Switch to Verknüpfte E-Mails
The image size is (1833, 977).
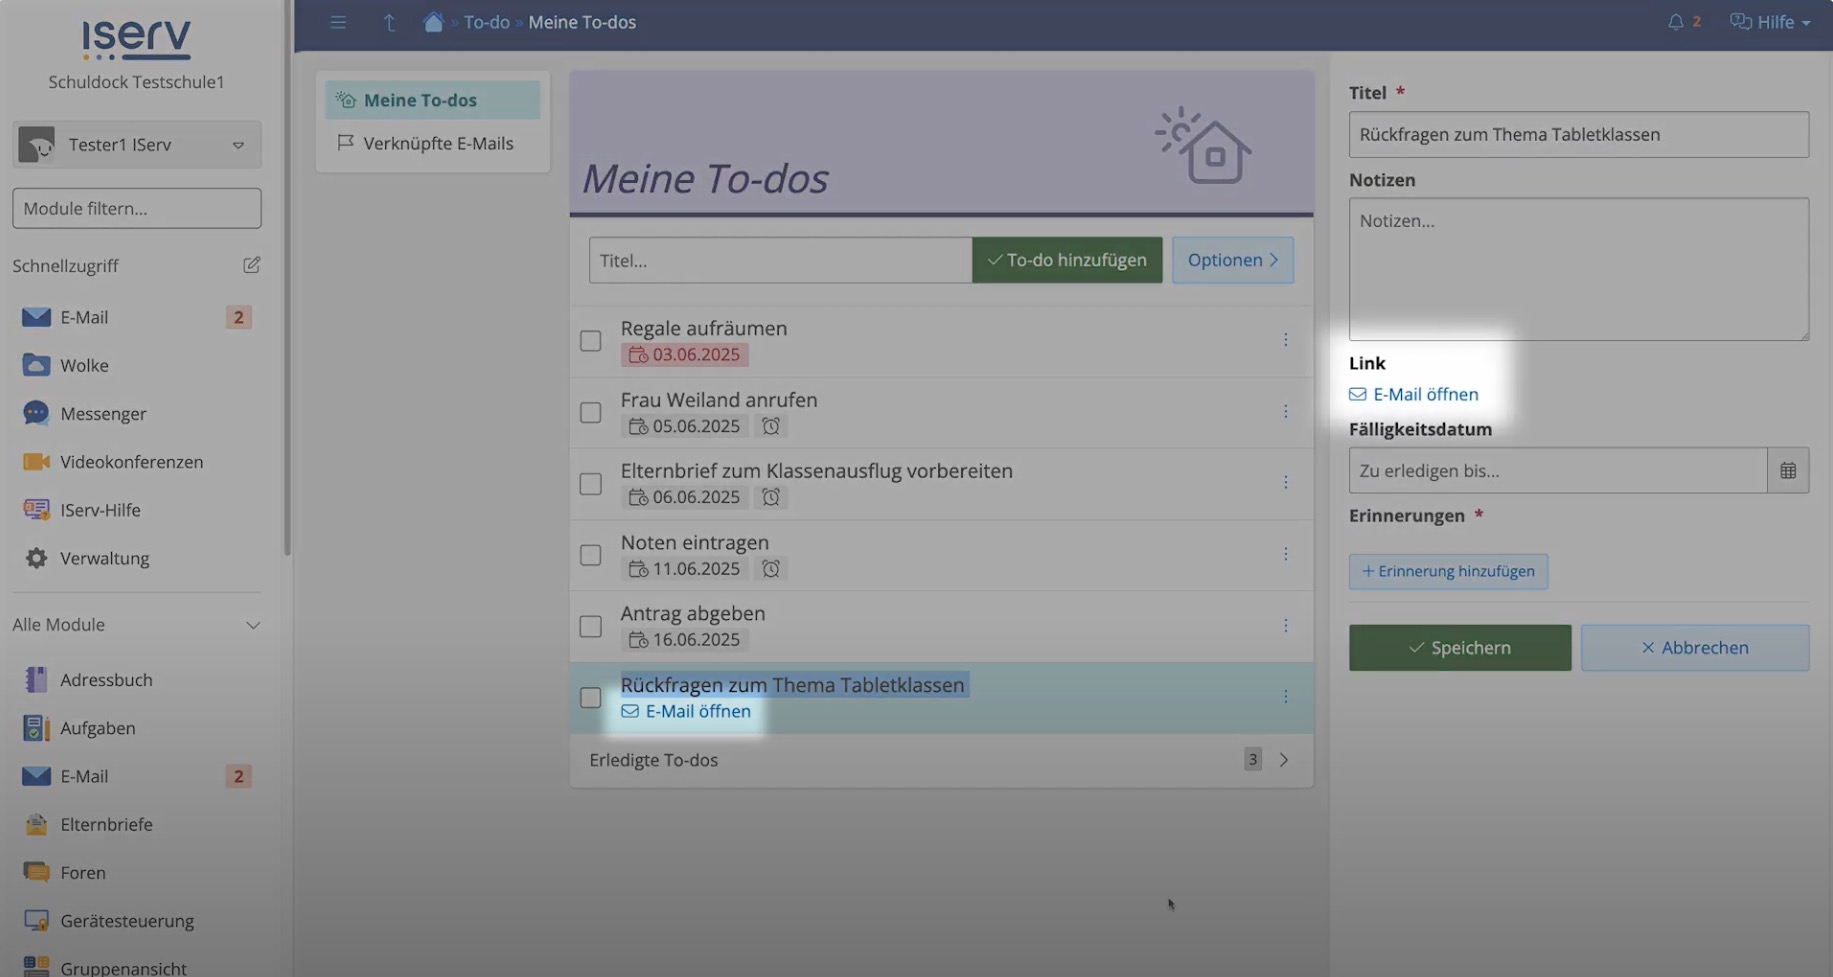[x=438, y=143]
